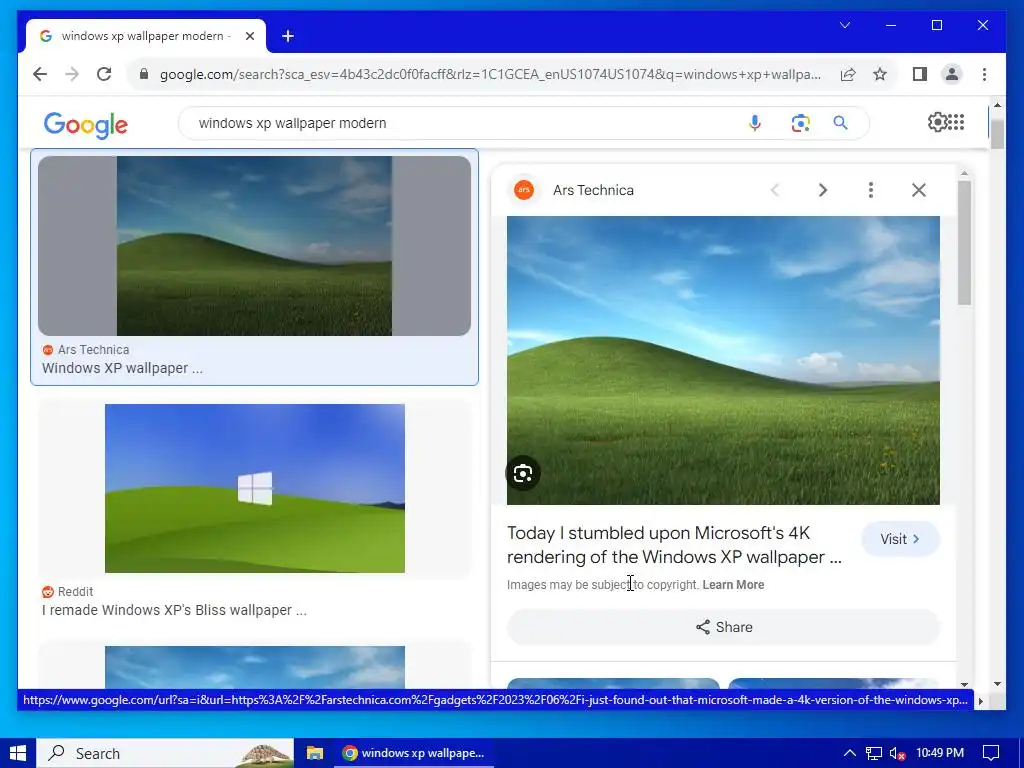This screenshot has height=768, width=1024.
Task: Bookmark this page with the star icon
Action: (x=880, y=74)
